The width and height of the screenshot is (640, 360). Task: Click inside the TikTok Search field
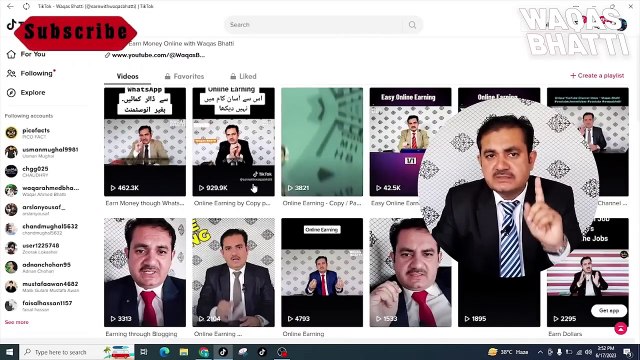click(314, 25)
